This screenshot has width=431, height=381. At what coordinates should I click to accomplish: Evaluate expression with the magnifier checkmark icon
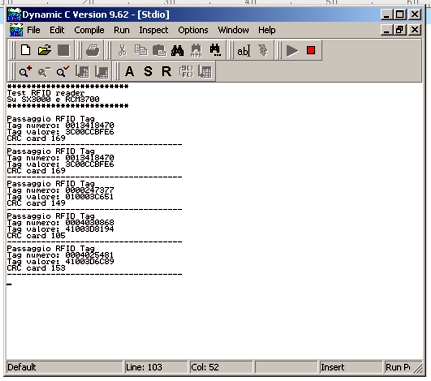point(63,71)
